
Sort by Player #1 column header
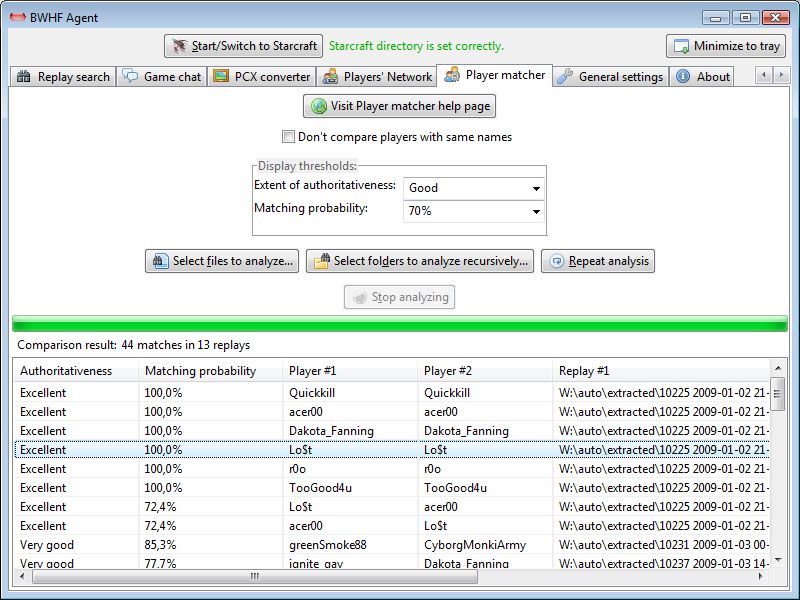click(350, 371)
